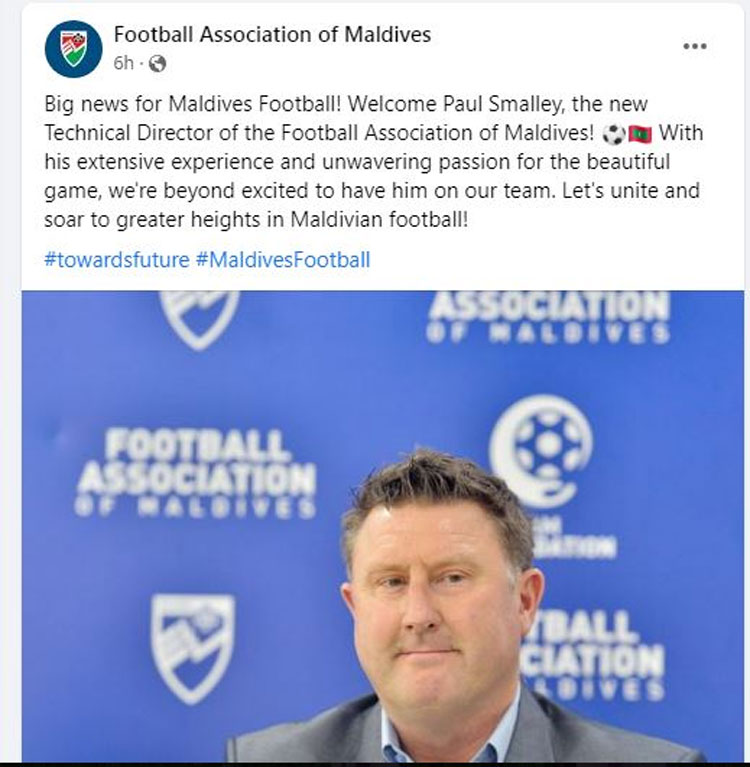This screenshot has height=767, width=750.
Task: Click the 'Association of Maldives' text at photo top right
Action: (x=548, y=318)
